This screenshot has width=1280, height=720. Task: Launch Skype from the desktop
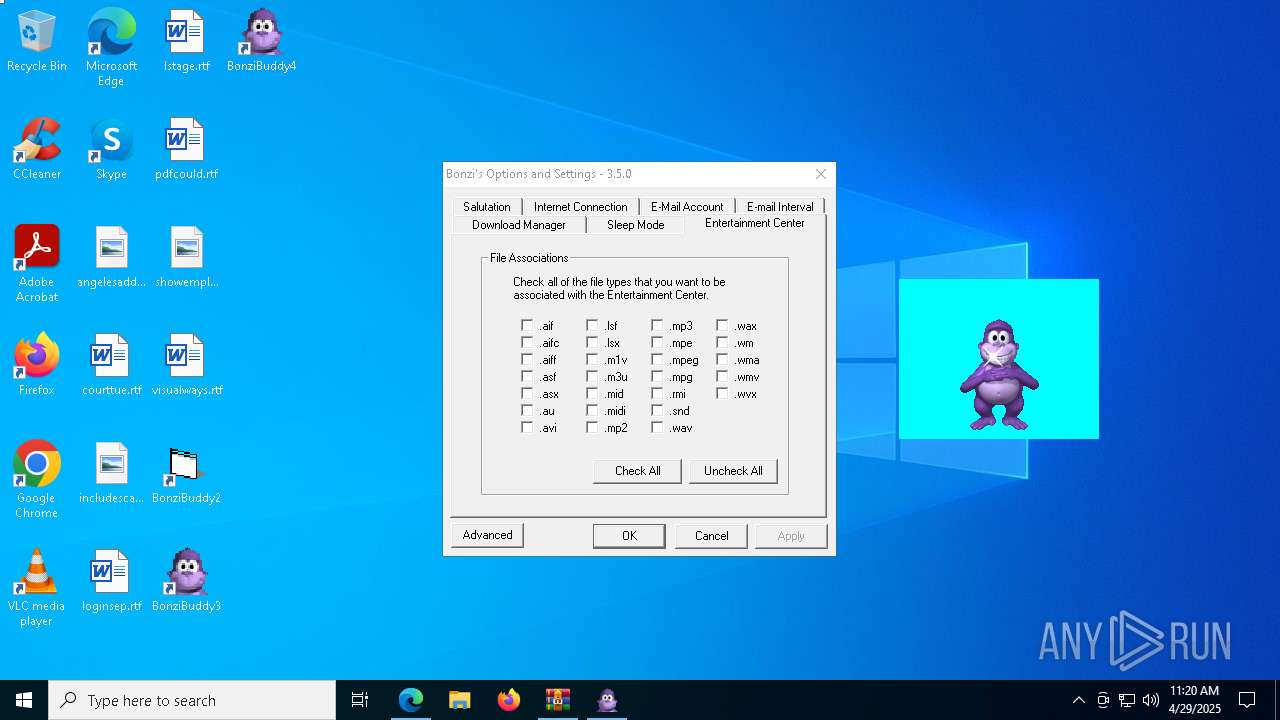pos(111,150)
